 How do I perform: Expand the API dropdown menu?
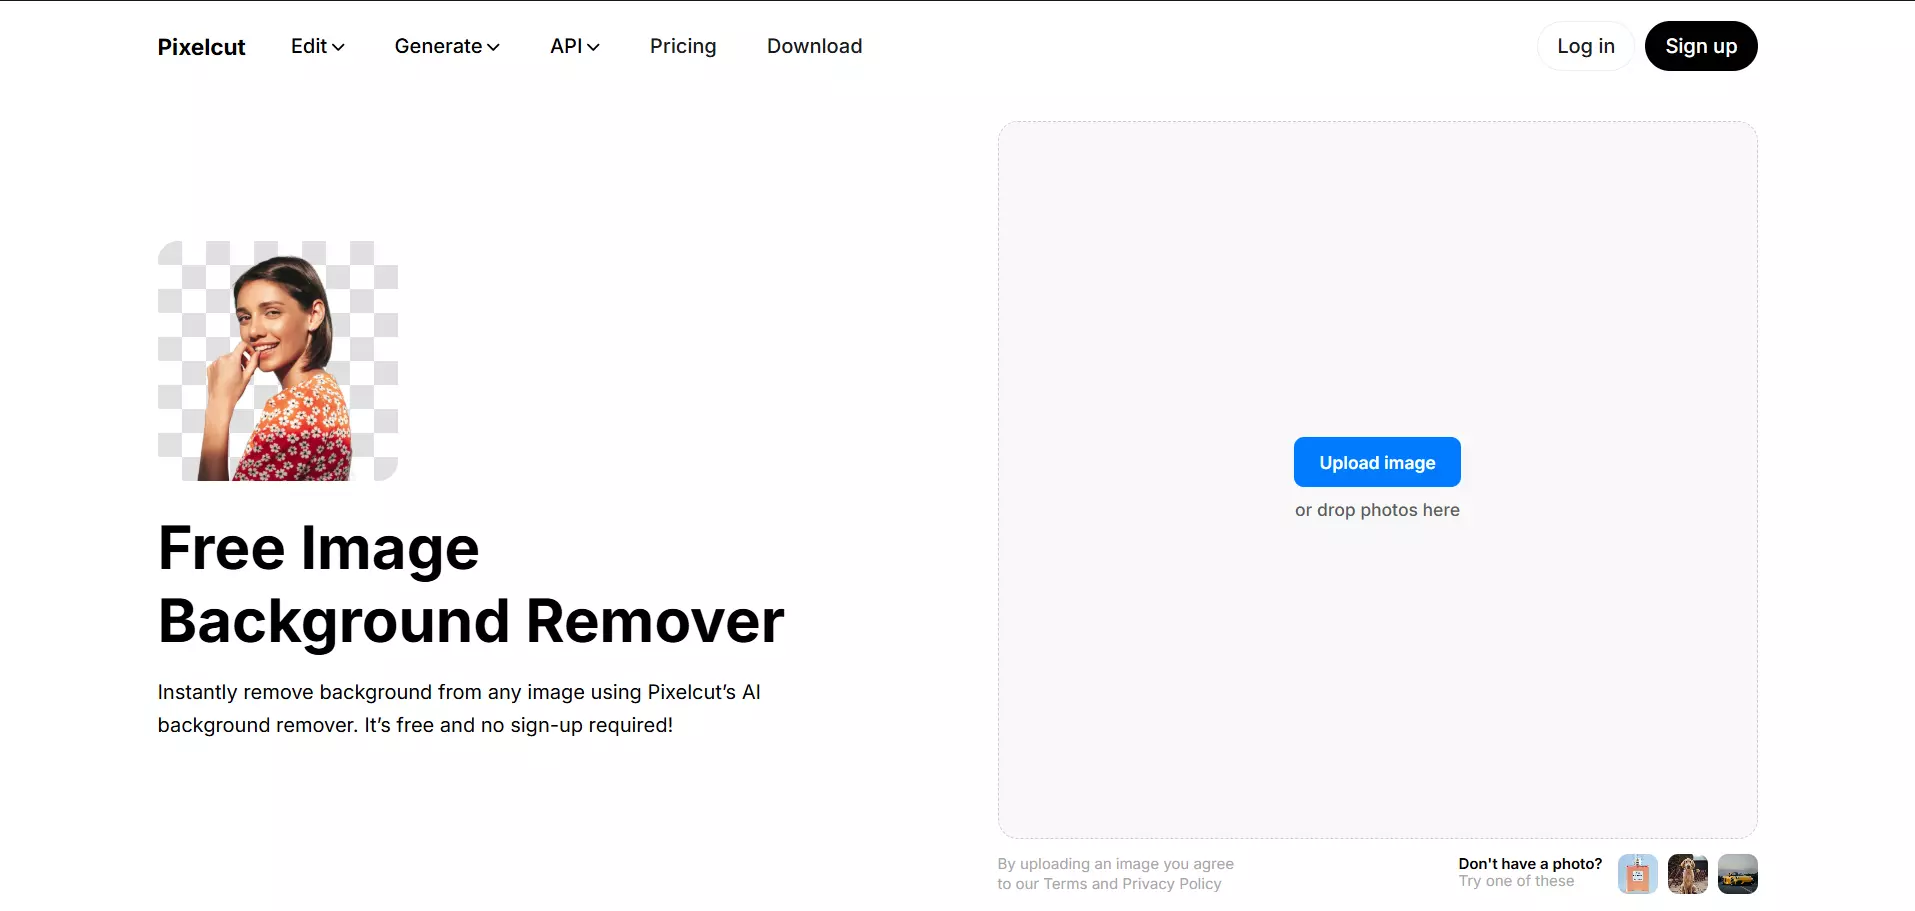(x=574, y=46)
